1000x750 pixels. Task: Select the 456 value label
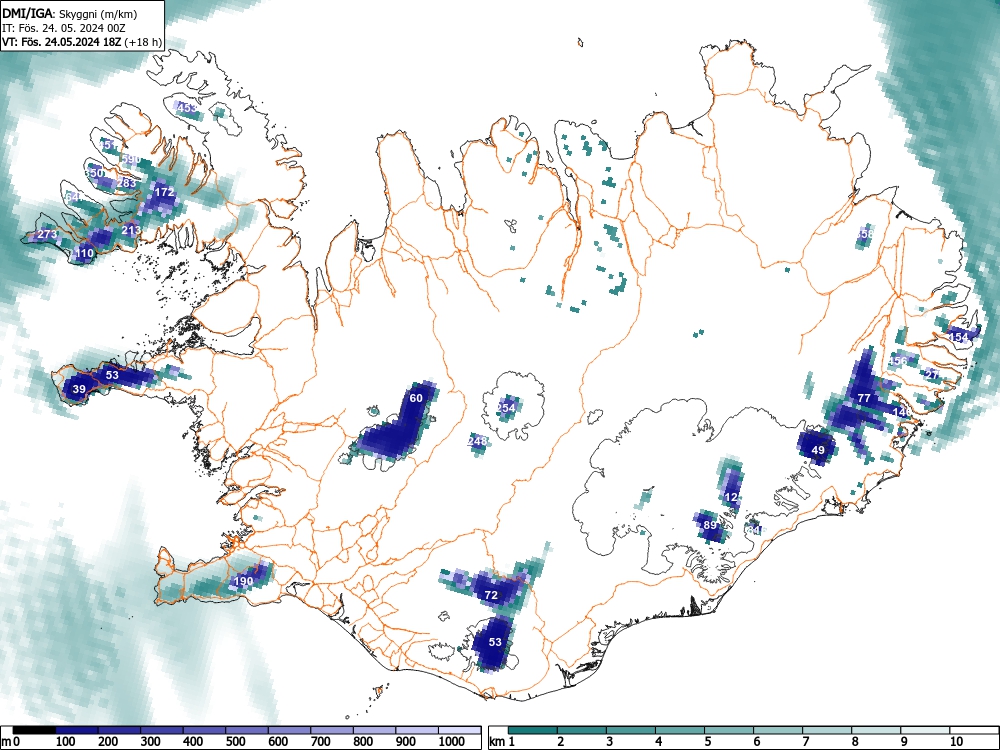pyautogui.click(x=897, y=361)
